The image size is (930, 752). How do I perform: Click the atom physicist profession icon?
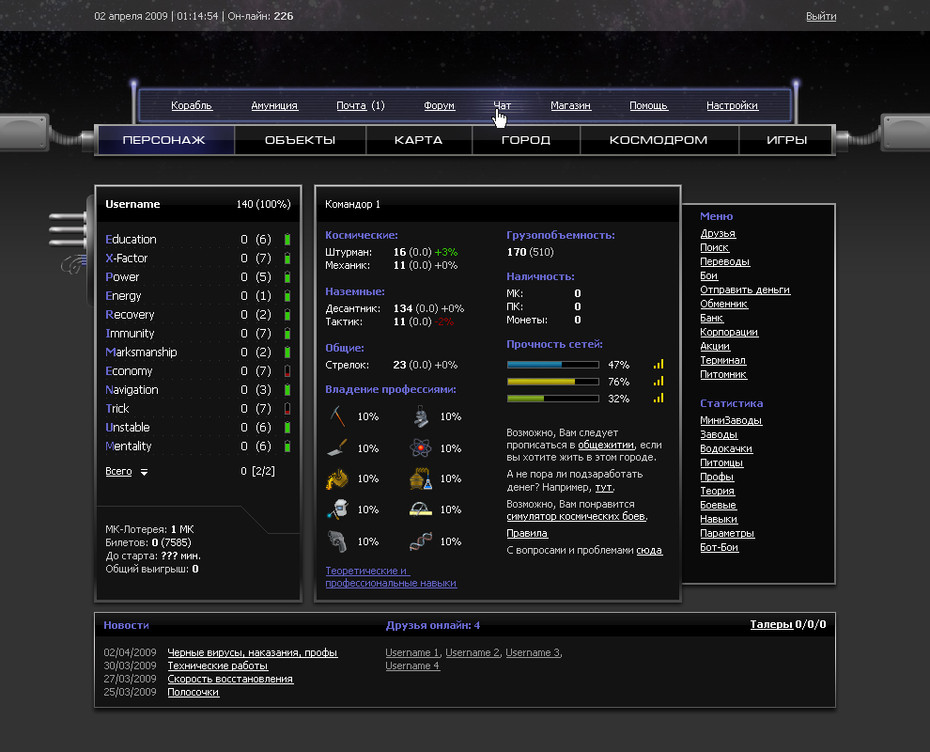(x=421, y=448)
